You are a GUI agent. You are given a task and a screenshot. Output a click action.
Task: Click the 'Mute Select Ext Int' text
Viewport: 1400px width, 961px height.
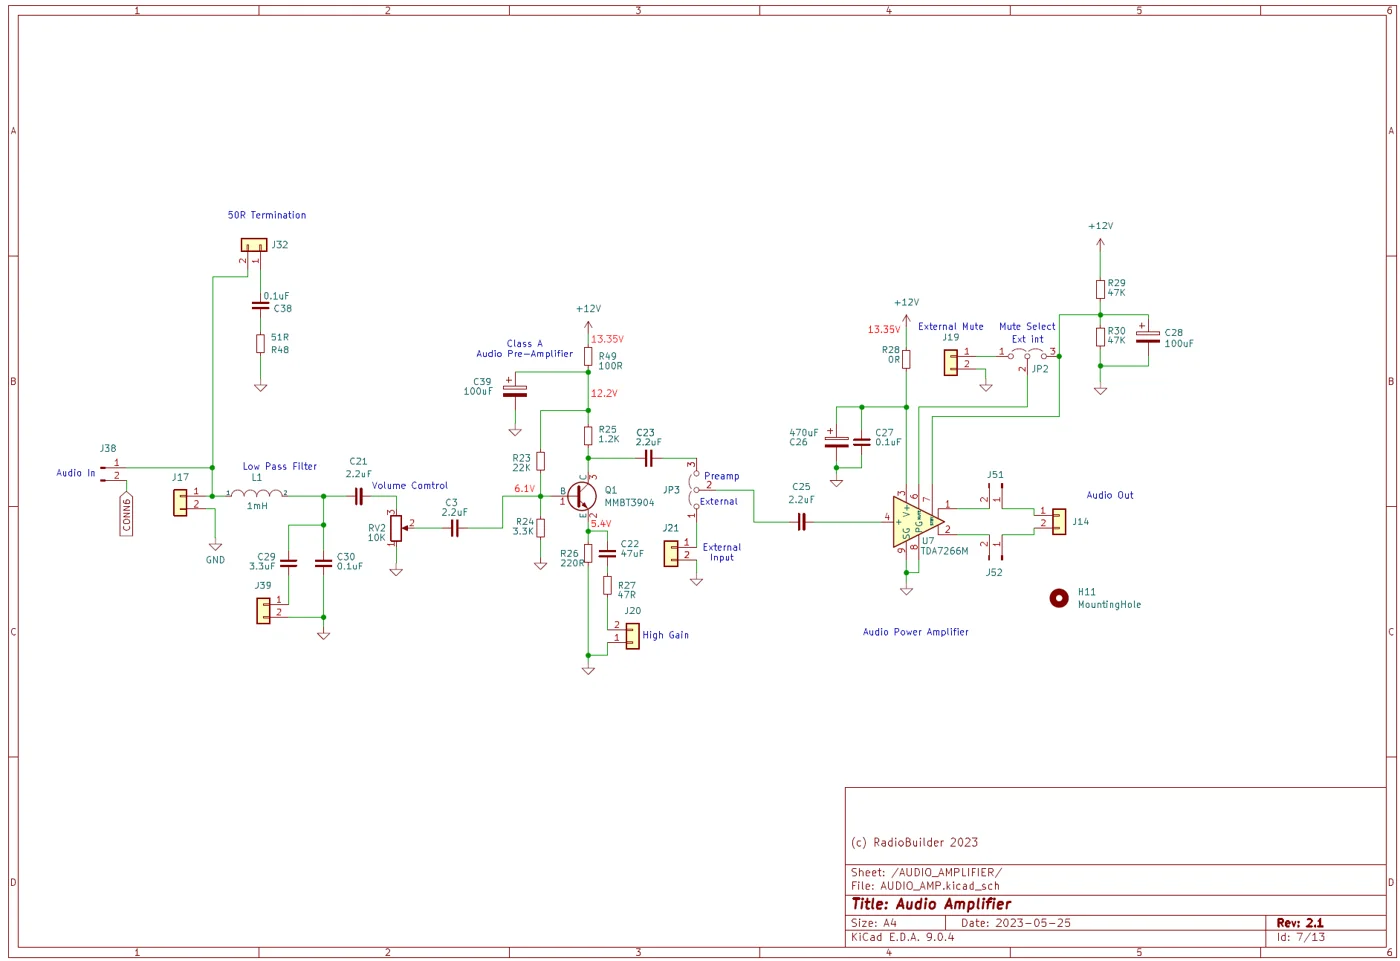click(x=1027, y=333)
